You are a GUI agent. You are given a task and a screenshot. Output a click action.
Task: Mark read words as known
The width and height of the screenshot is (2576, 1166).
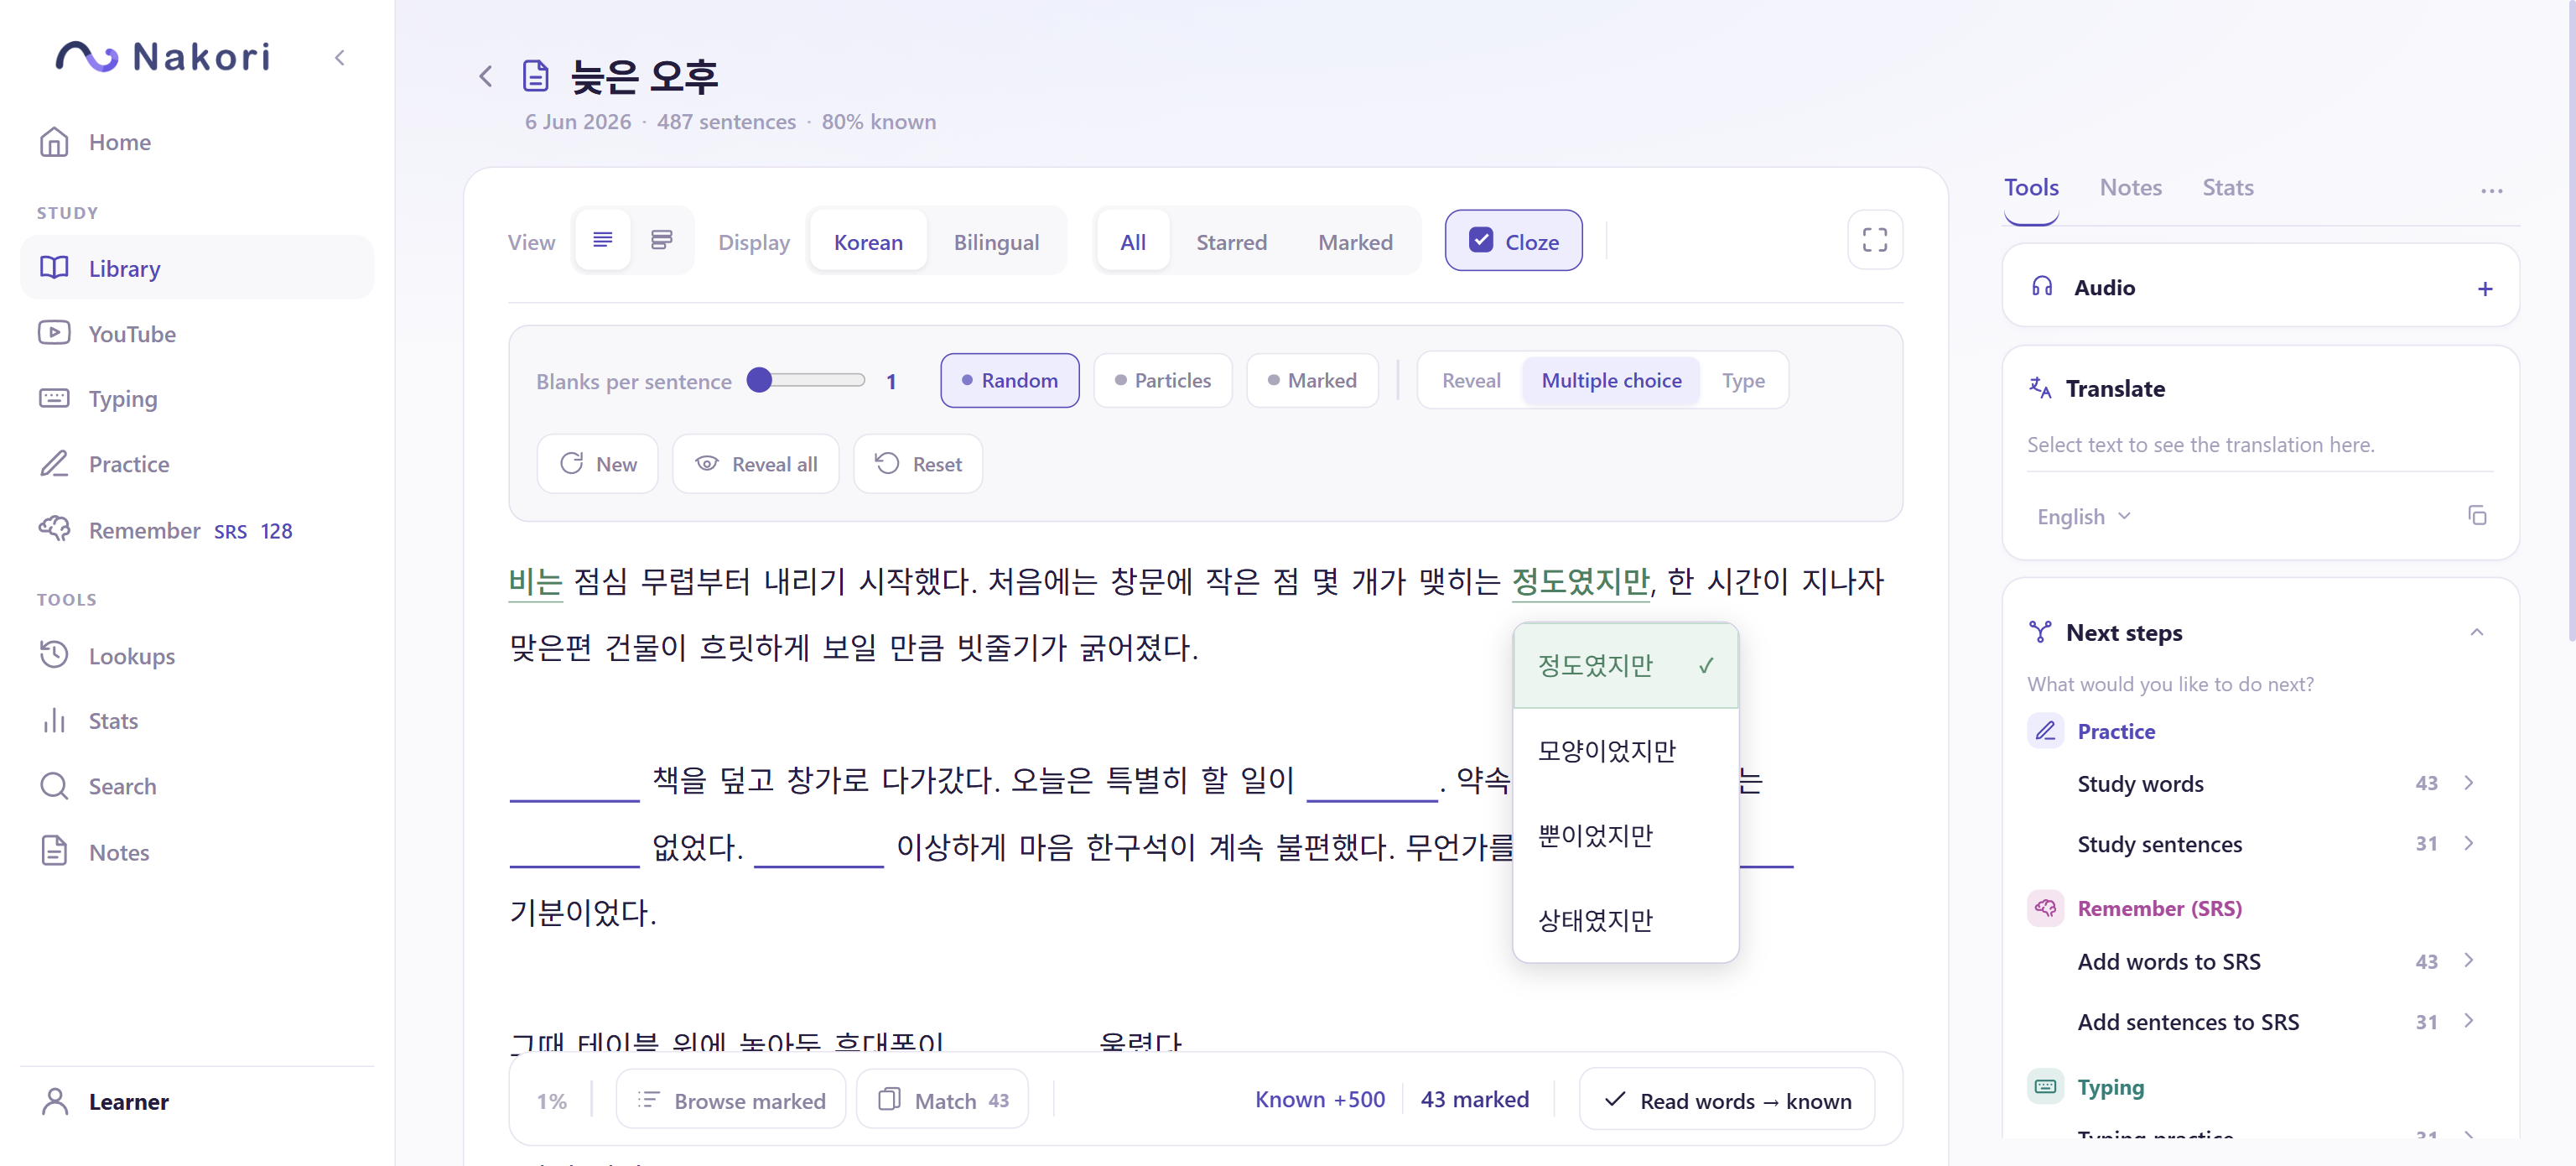(1726, 1100)
